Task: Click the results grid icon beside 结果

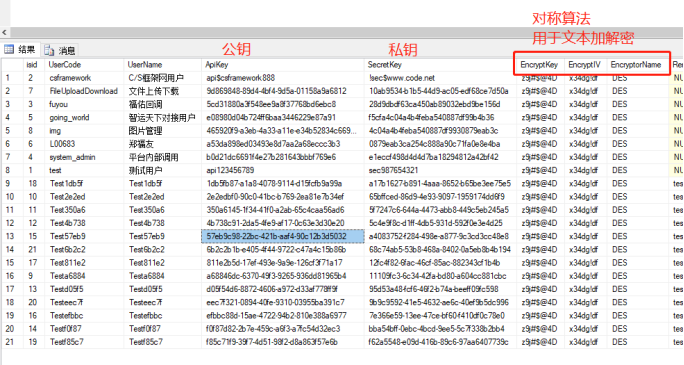Action: point(9,49)
